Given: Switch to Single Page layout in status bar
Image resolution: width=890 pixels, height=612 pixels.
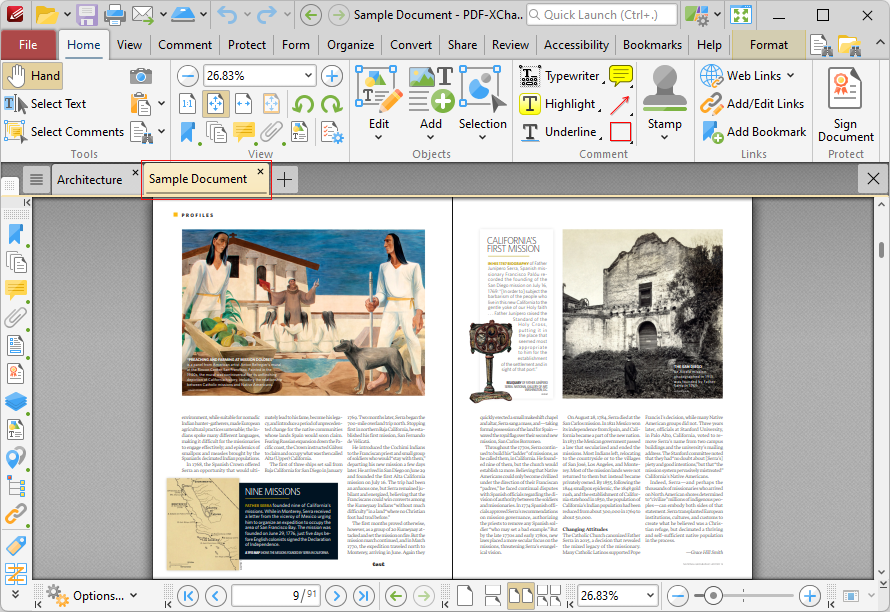Looking at the screenshot, I should point(465,596).
